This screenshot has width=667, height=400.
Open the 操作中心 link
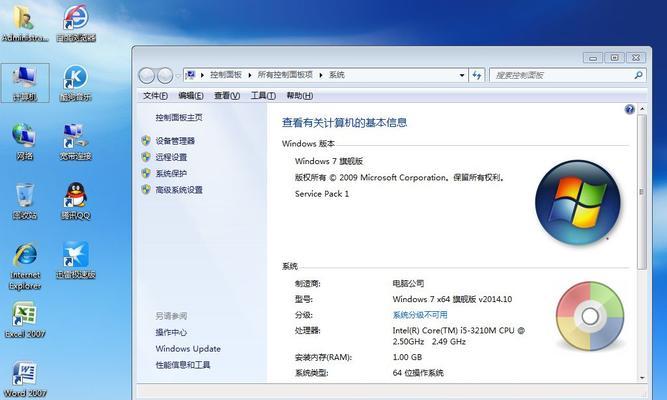[x=171, y=332]
